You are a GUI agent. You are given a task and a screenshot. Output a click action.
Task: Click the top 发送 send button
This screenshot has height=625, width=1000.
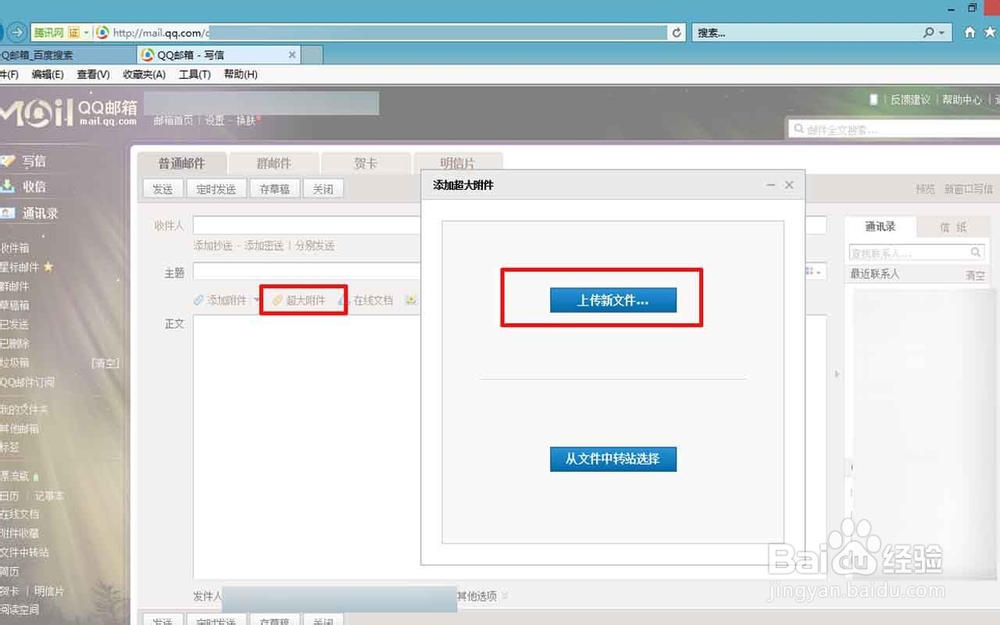click(163, 189)
